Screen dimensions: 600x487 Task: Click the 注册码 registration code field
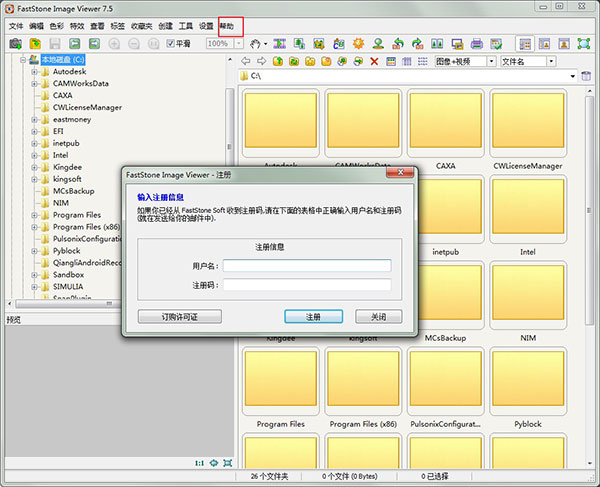click(307, 285)
